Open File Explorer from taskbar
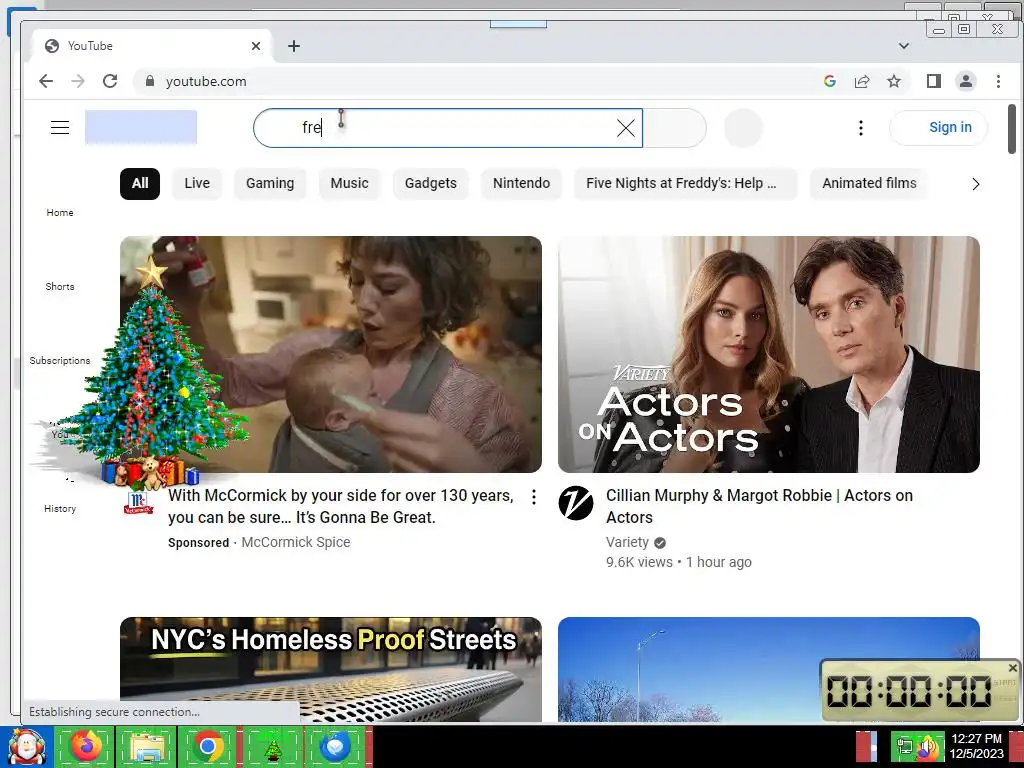Viewport: 1024px width, 768px height. point(146,747)
